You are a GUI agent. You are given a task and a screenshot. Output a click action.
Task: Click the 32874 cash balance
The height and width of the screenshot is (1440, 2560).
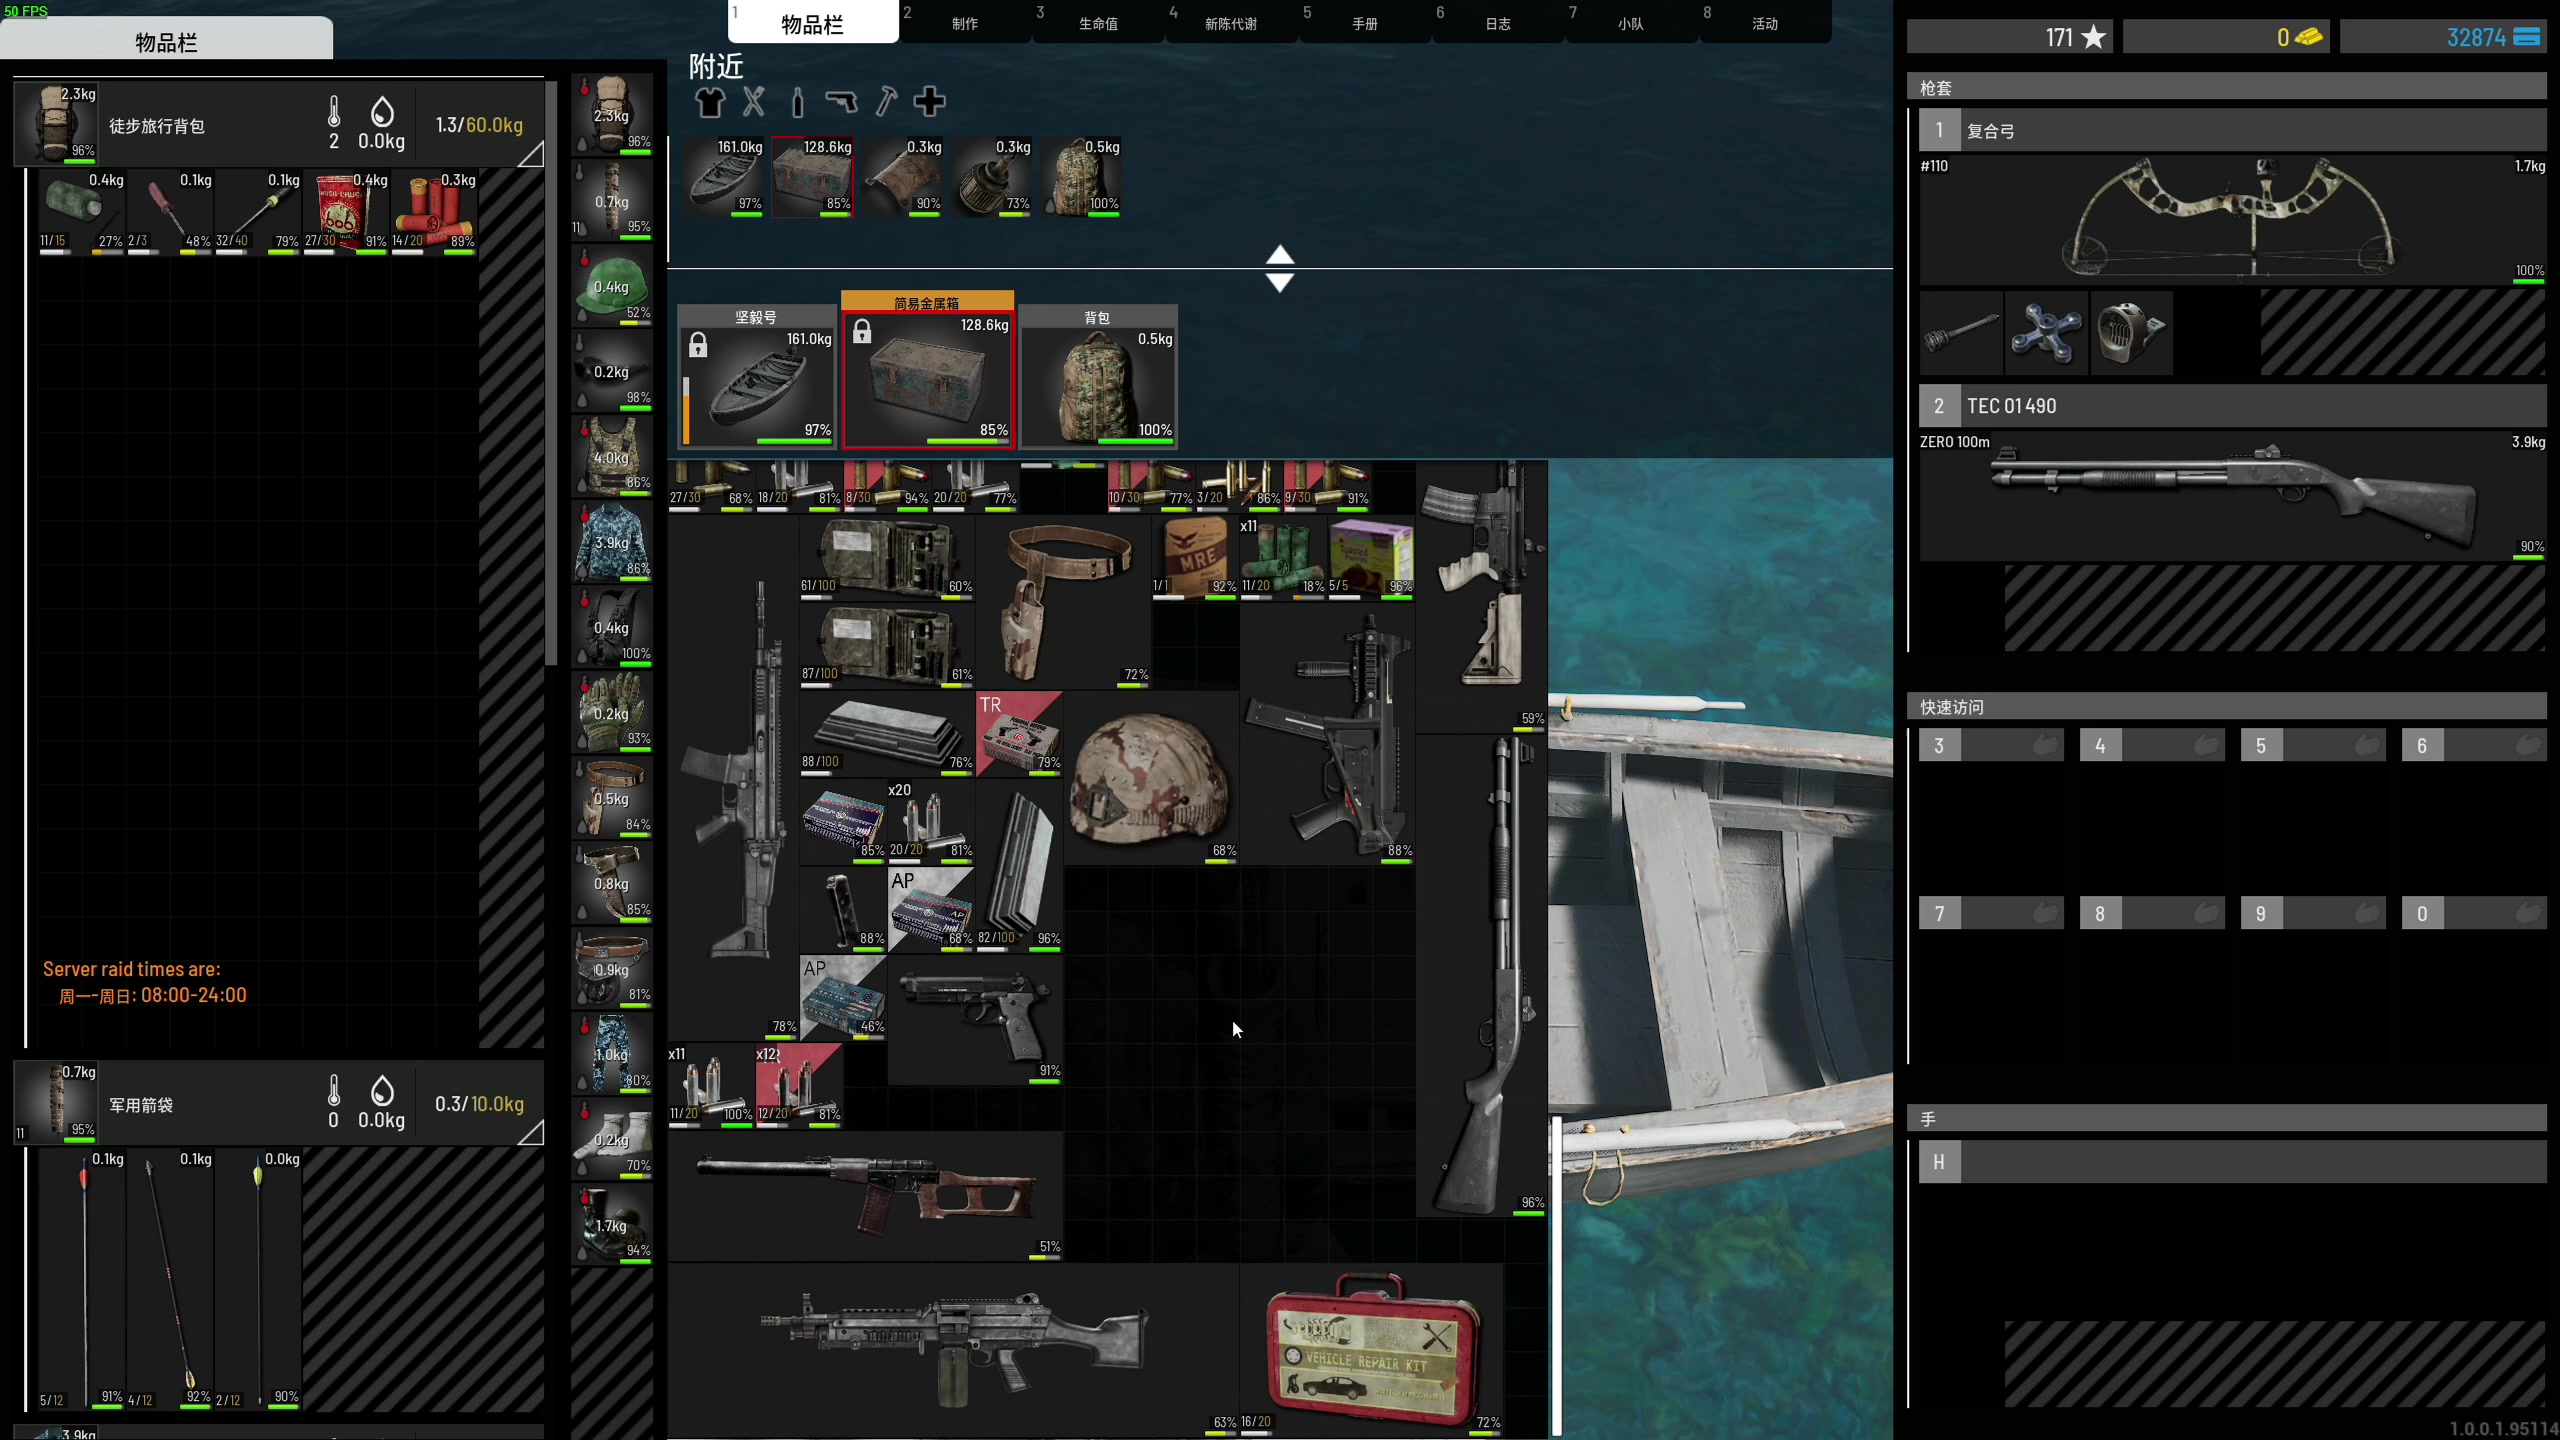click(x=2443, y=37)
